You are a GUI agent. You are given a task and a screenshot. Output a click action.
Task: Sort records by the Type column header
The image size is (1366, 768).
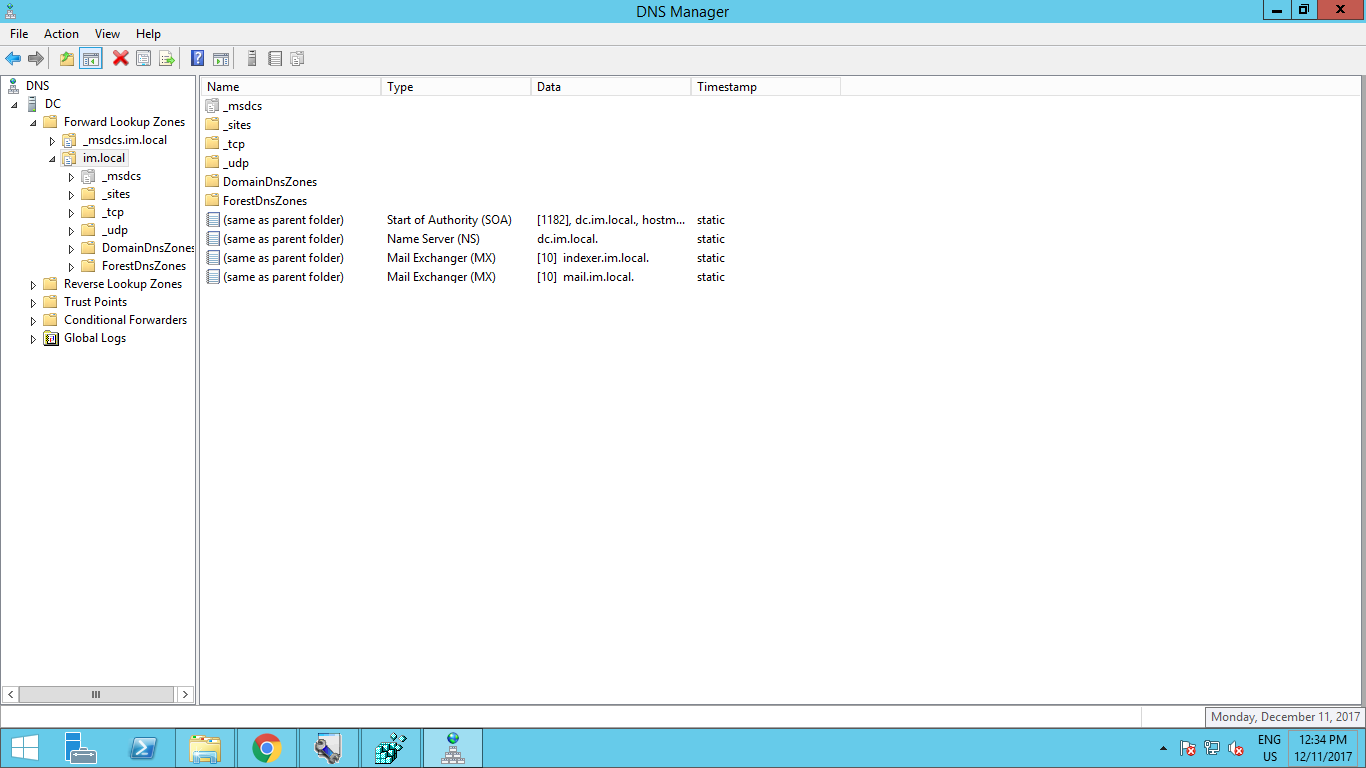(400, 86)
